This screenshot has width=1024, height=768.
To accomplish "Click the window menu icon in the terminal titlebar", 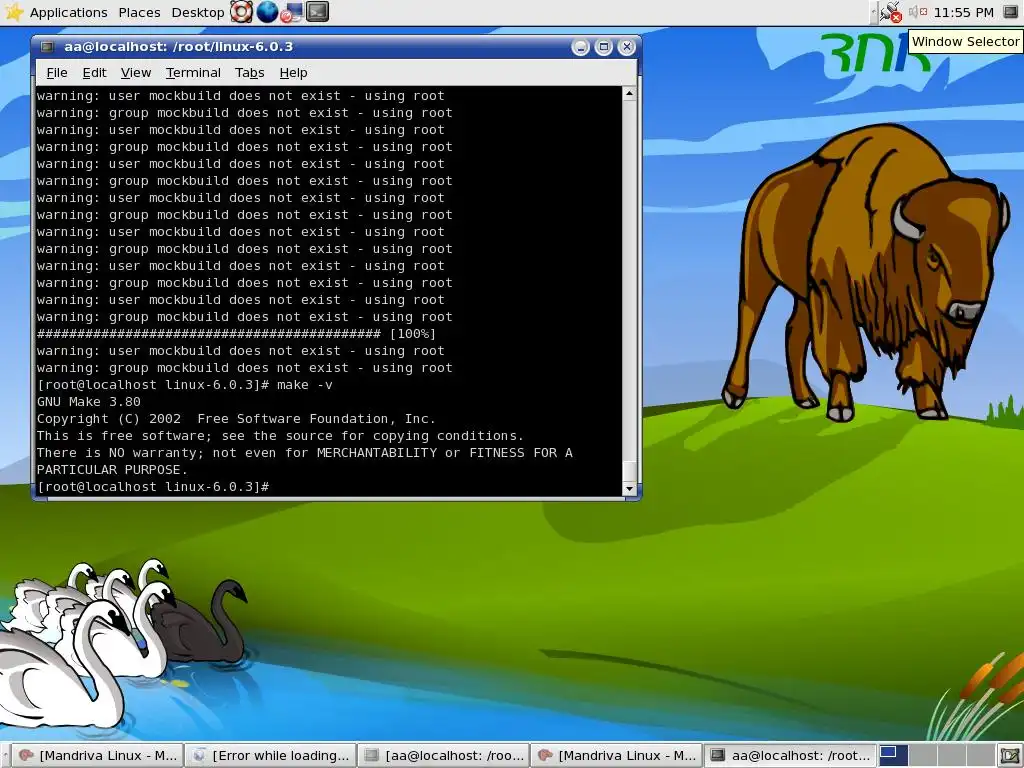I will point(47,46).
